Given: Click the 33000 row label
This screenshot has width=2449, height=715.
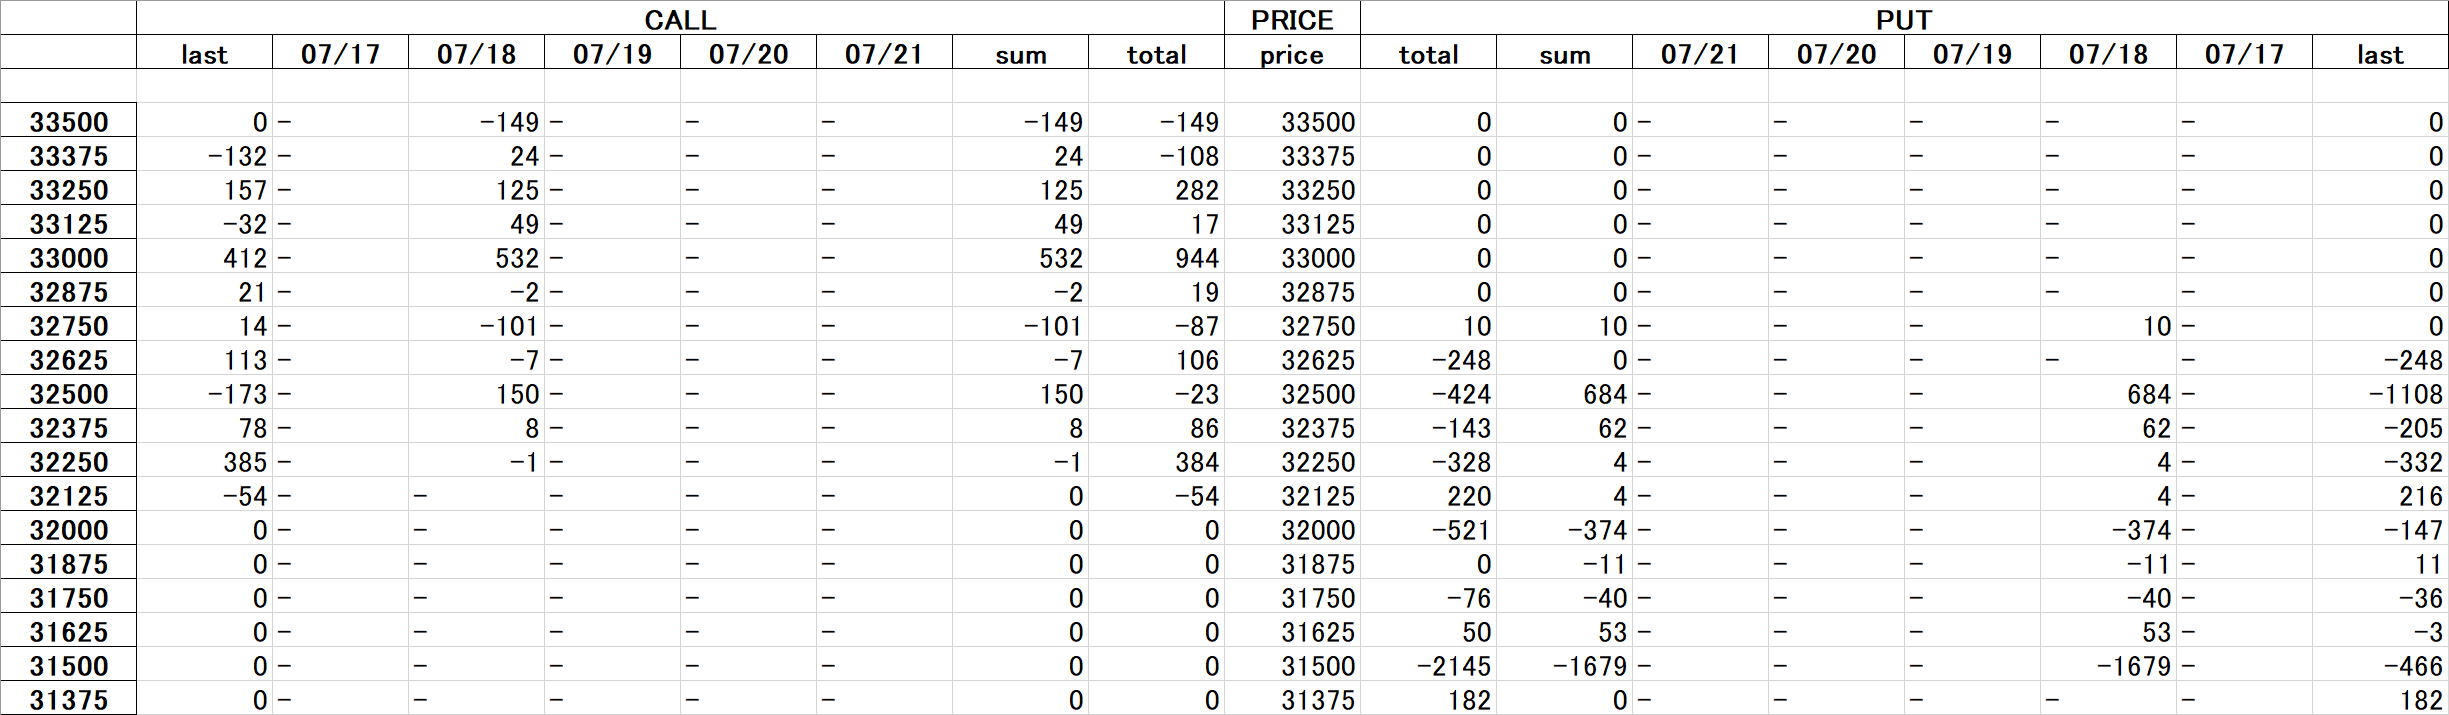Looking at the screenshot, I should pos(68,257).
